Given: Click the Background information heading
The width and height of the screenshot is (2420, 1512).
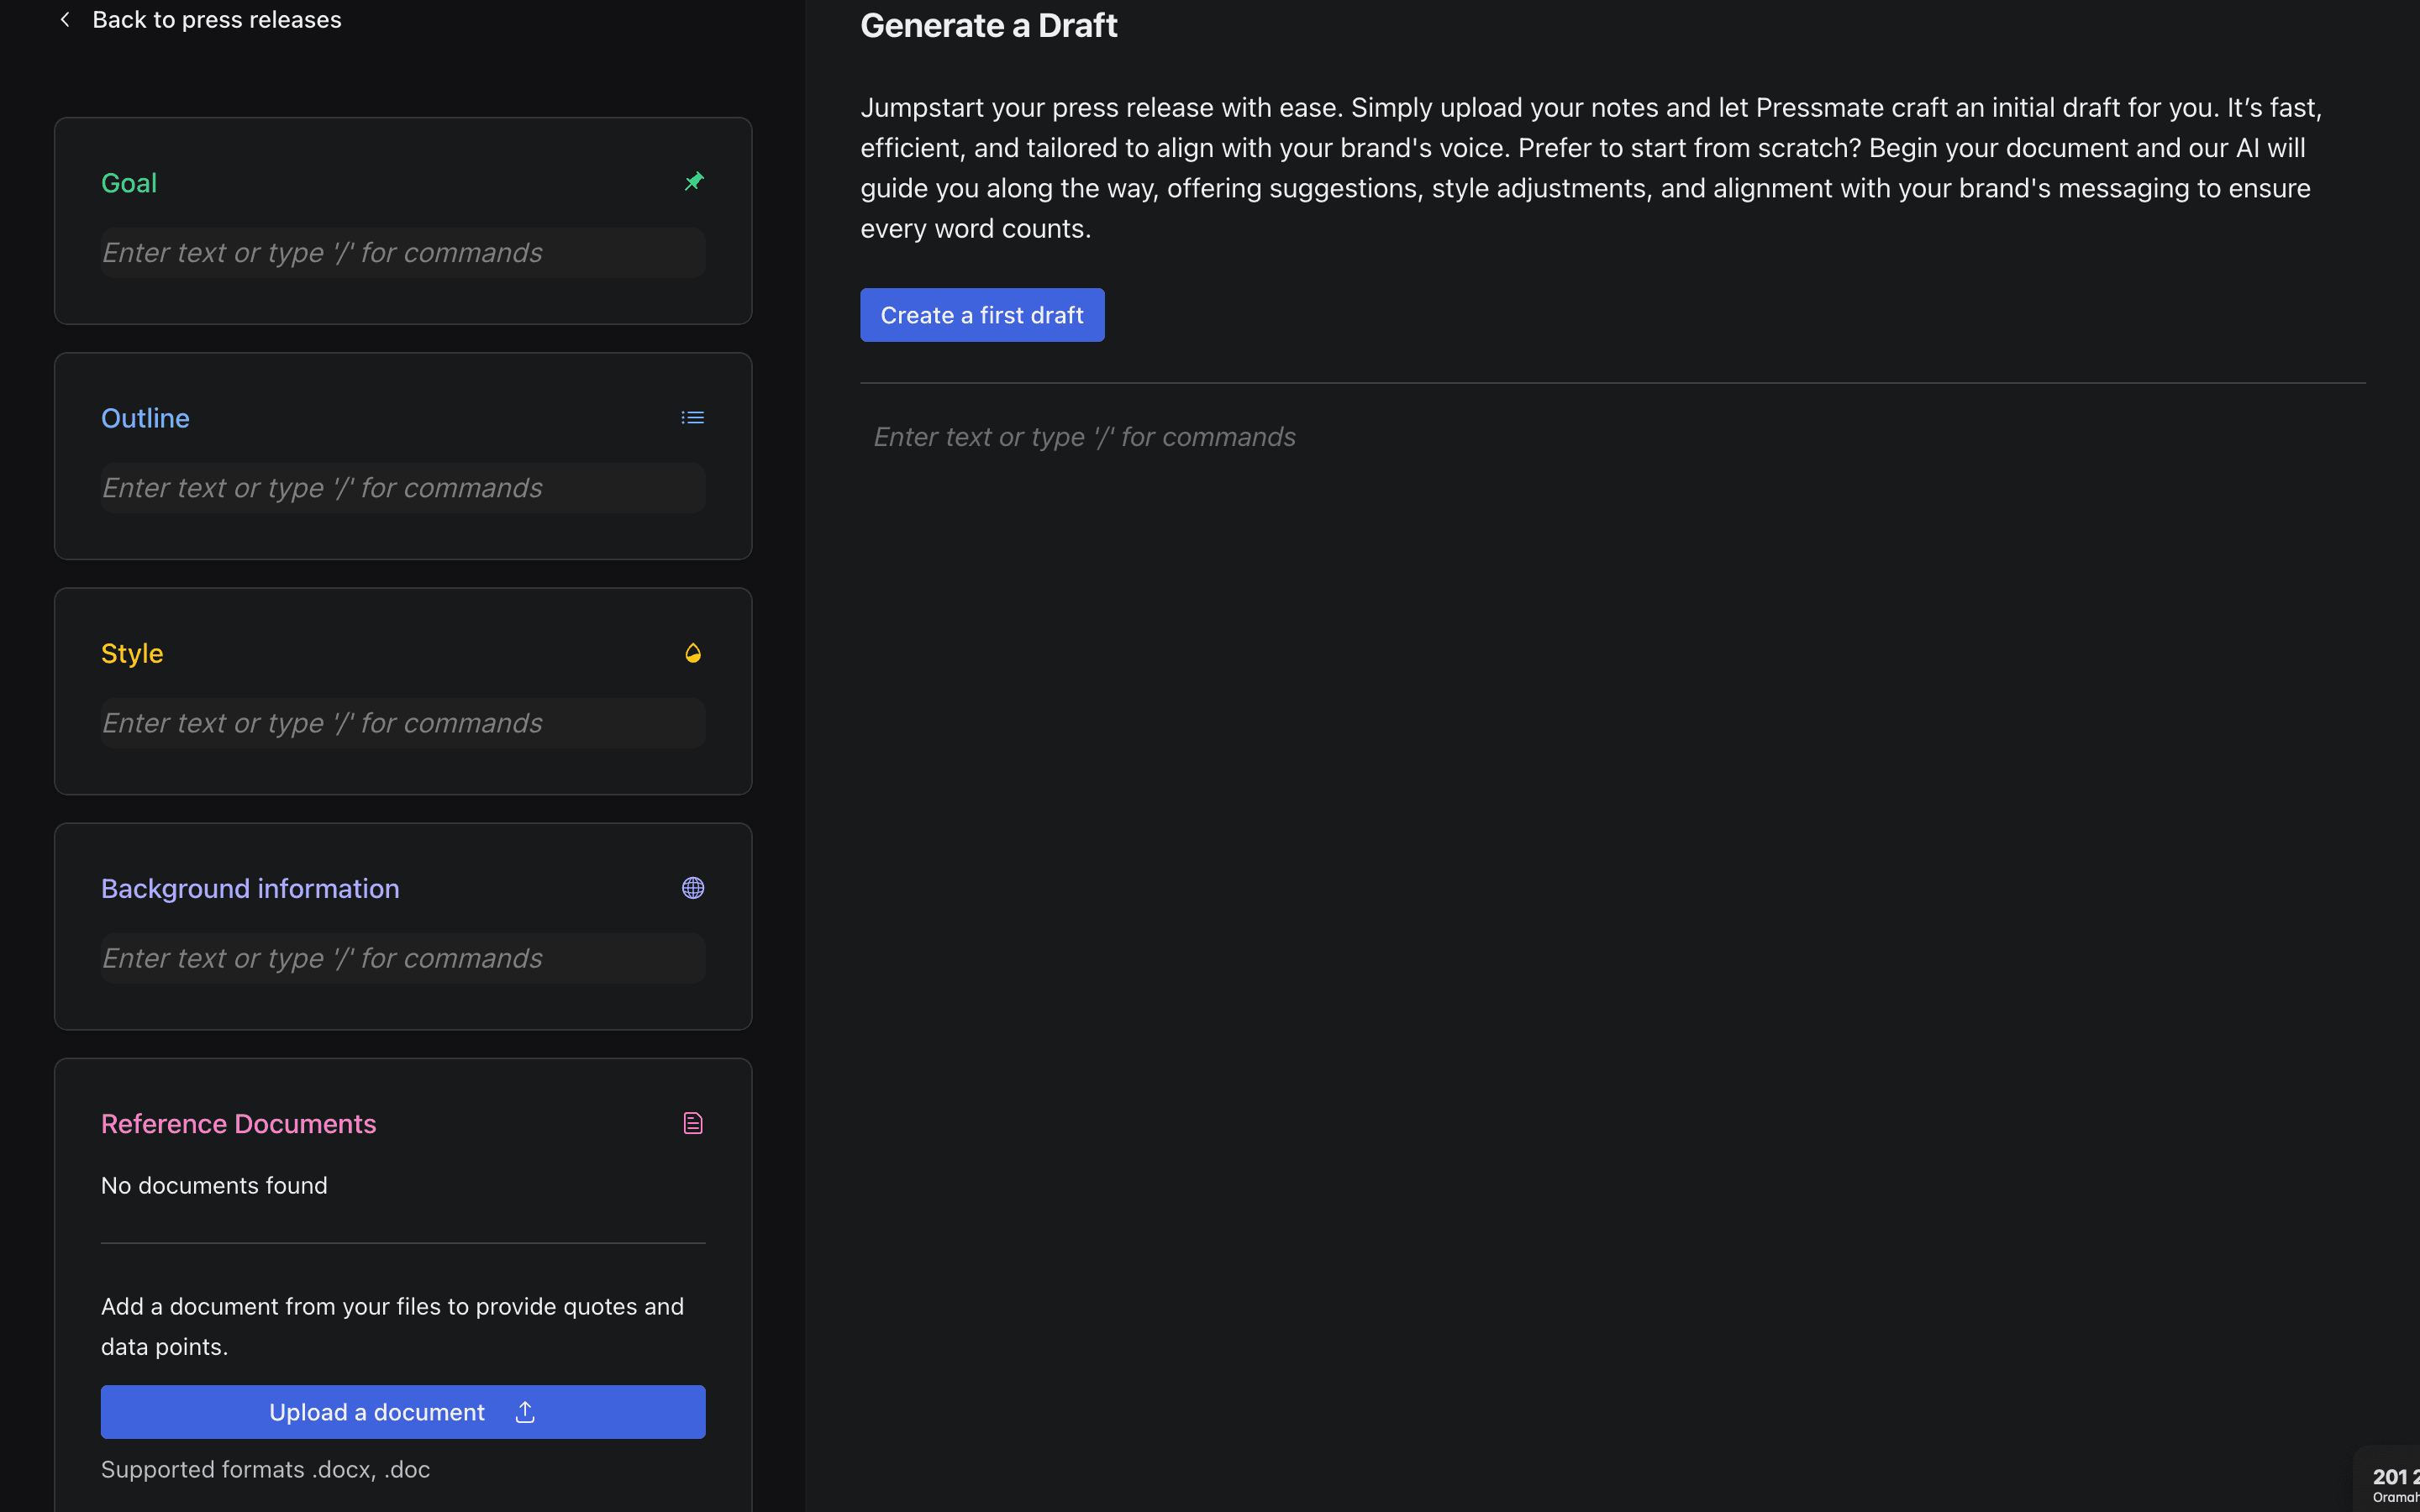Looking at the screenshot, I should point(250,888).
